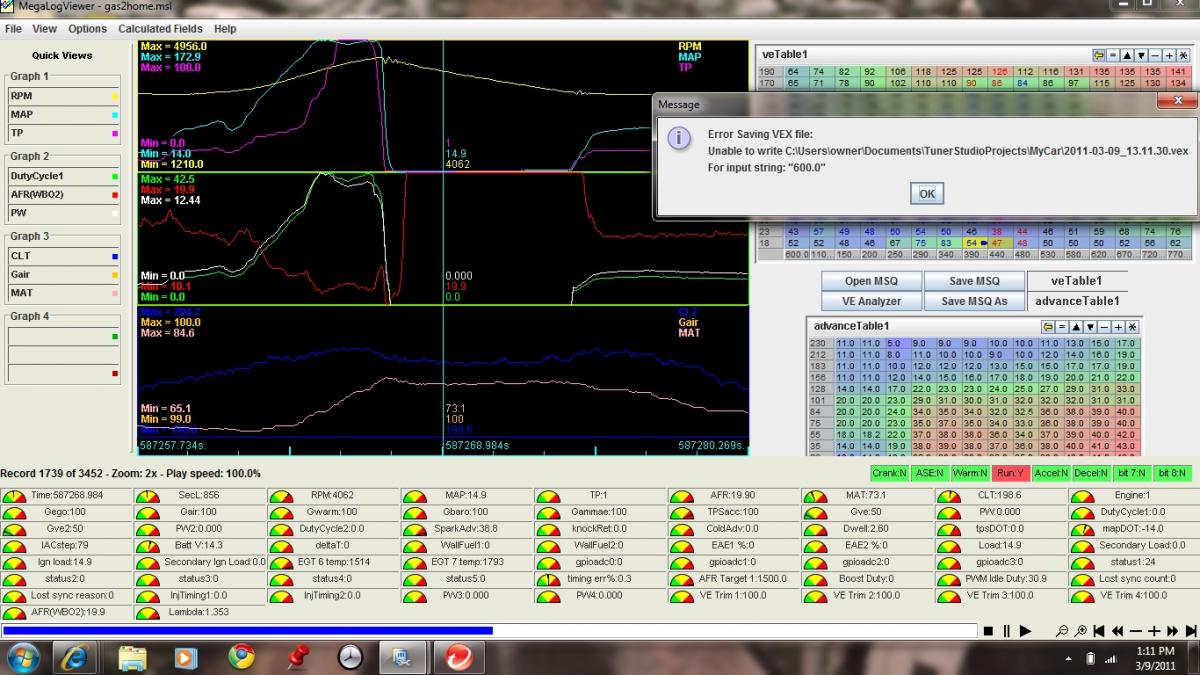1200x675 pixels.
Task: Open the Options menu
Action: pyautogui.click(x=87, y=29)
